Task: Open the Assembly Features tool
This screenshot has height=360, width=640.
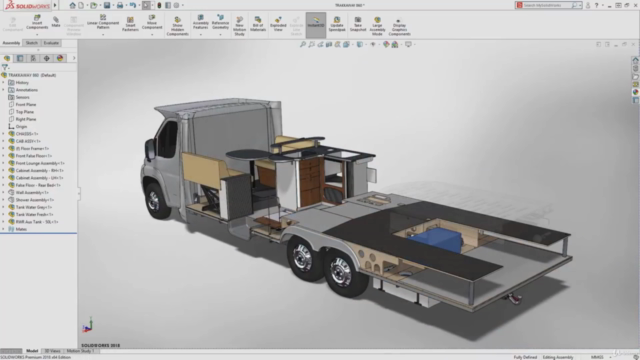Action: 200,22
